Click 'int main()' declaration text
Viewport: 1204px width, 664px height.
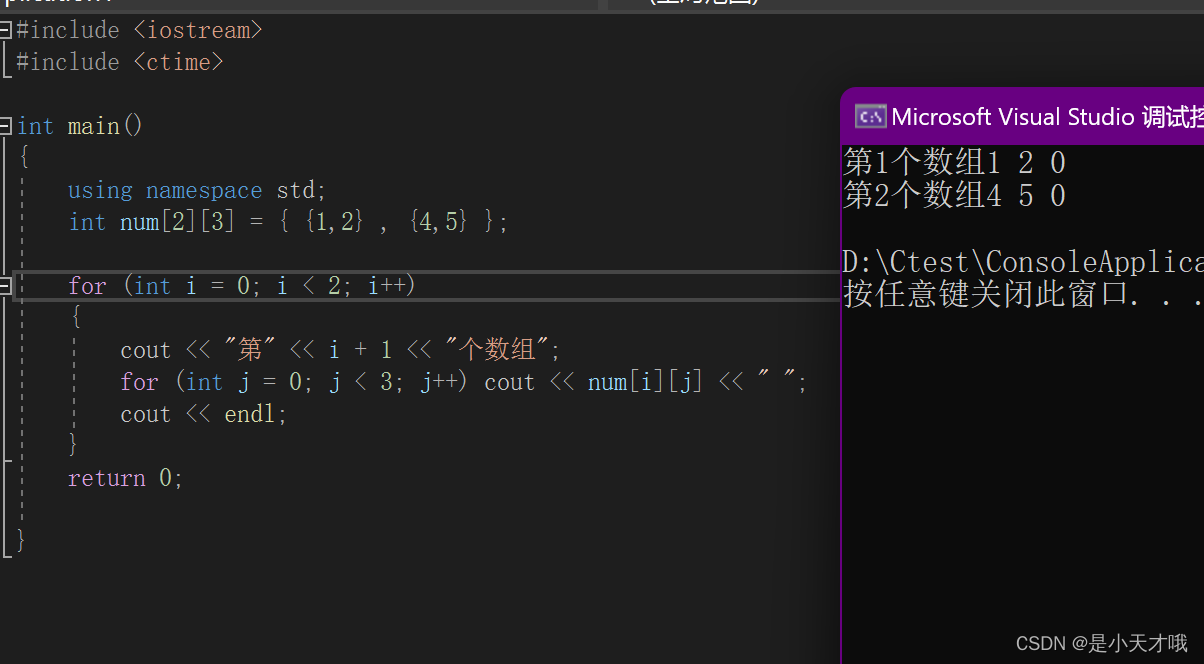(x=80, y=126)
